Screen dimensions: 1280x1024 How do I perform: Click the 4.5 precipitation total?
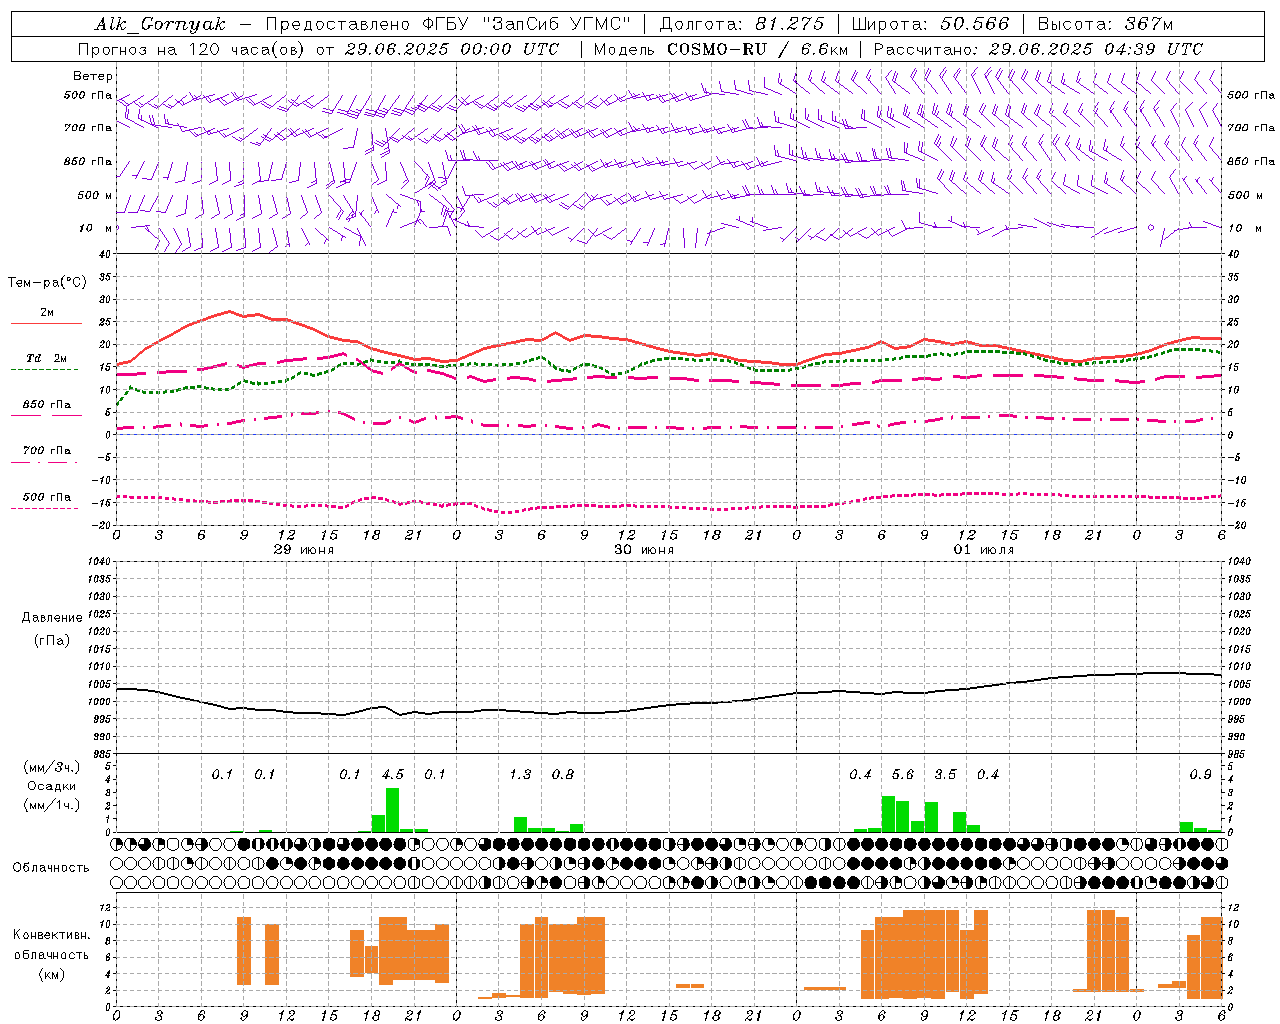pyautogui.click(x=393, y=775)
